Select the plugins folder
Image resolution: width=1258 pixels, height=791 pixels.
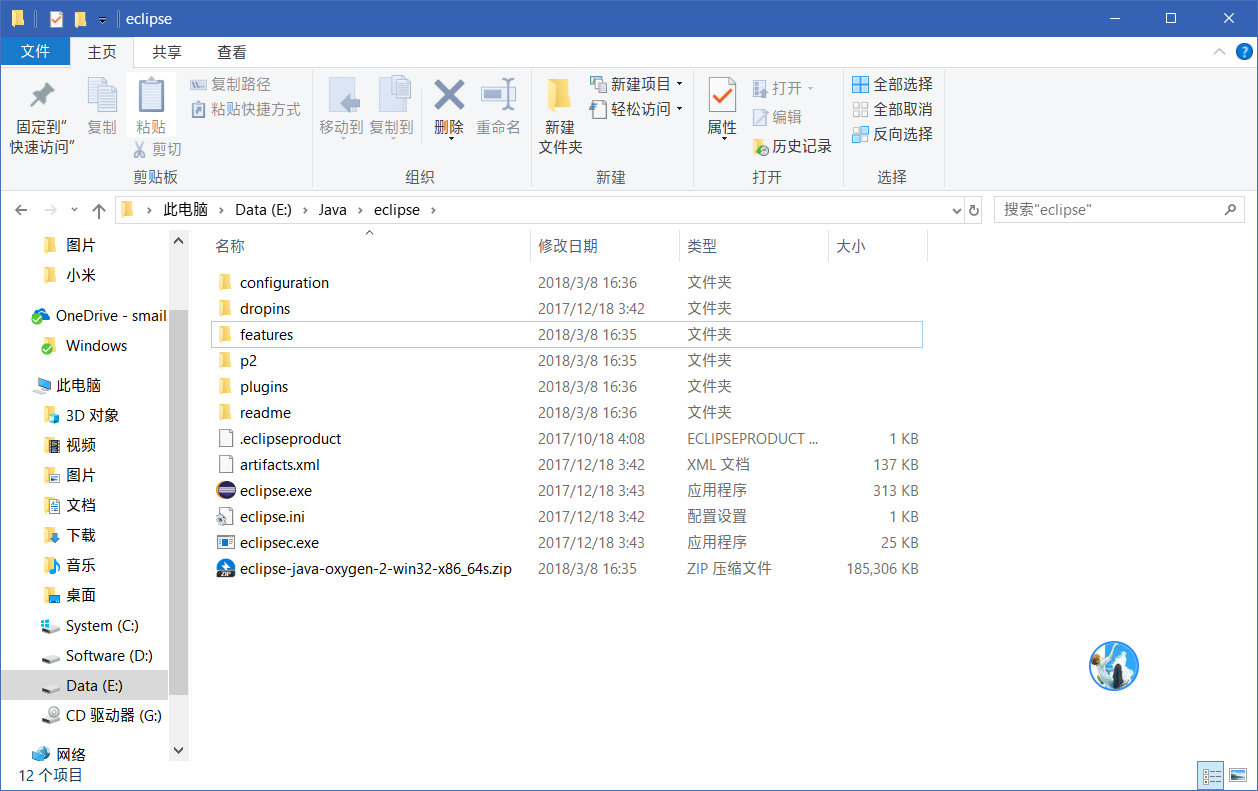[x=567, y=386]
